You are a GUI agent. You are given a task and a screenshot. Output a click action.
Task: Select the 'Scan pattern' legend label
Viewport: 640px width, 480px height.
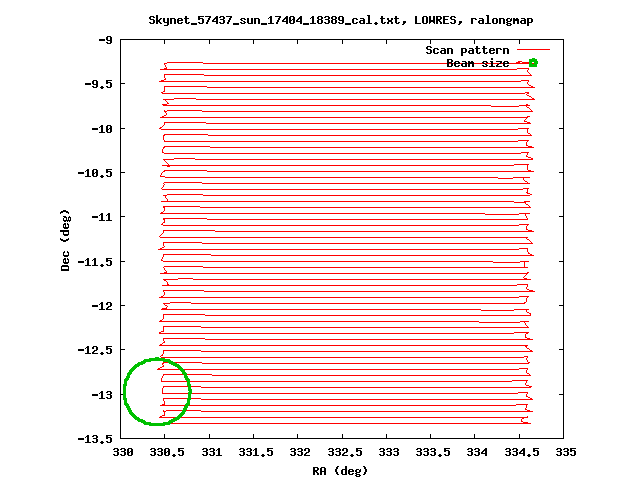(467, 50)
